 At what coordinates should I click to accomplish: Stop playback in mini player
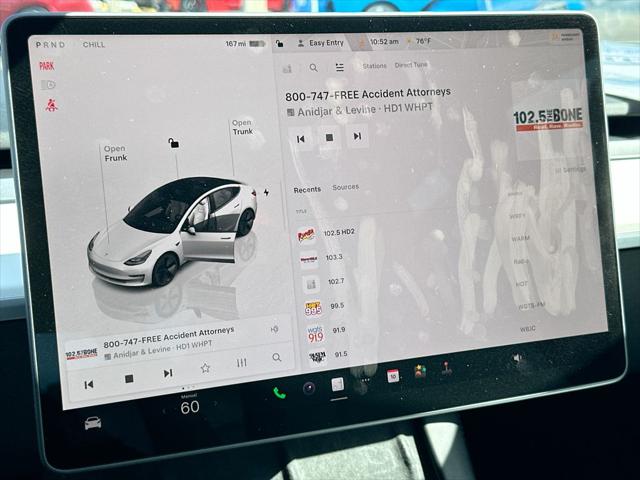129,379
